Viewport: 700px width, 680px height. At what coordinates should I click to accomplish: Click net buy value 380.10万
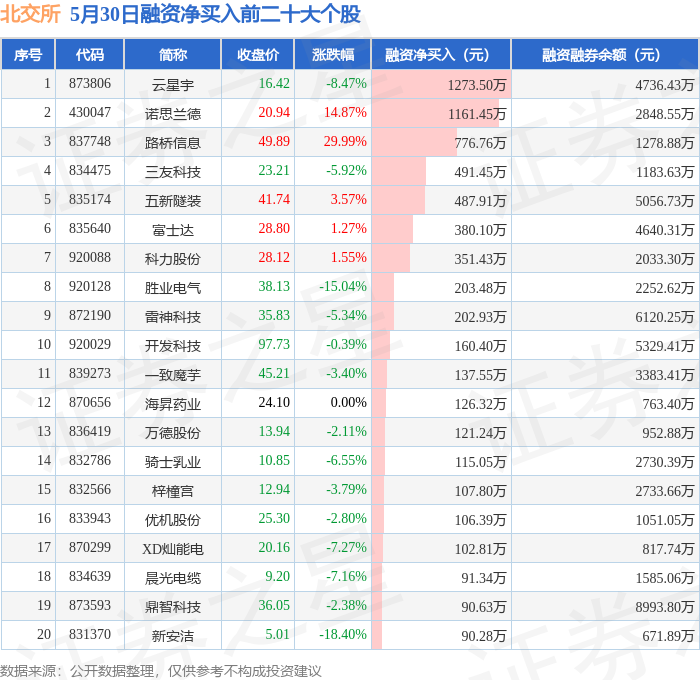click(x=480, y=229)
